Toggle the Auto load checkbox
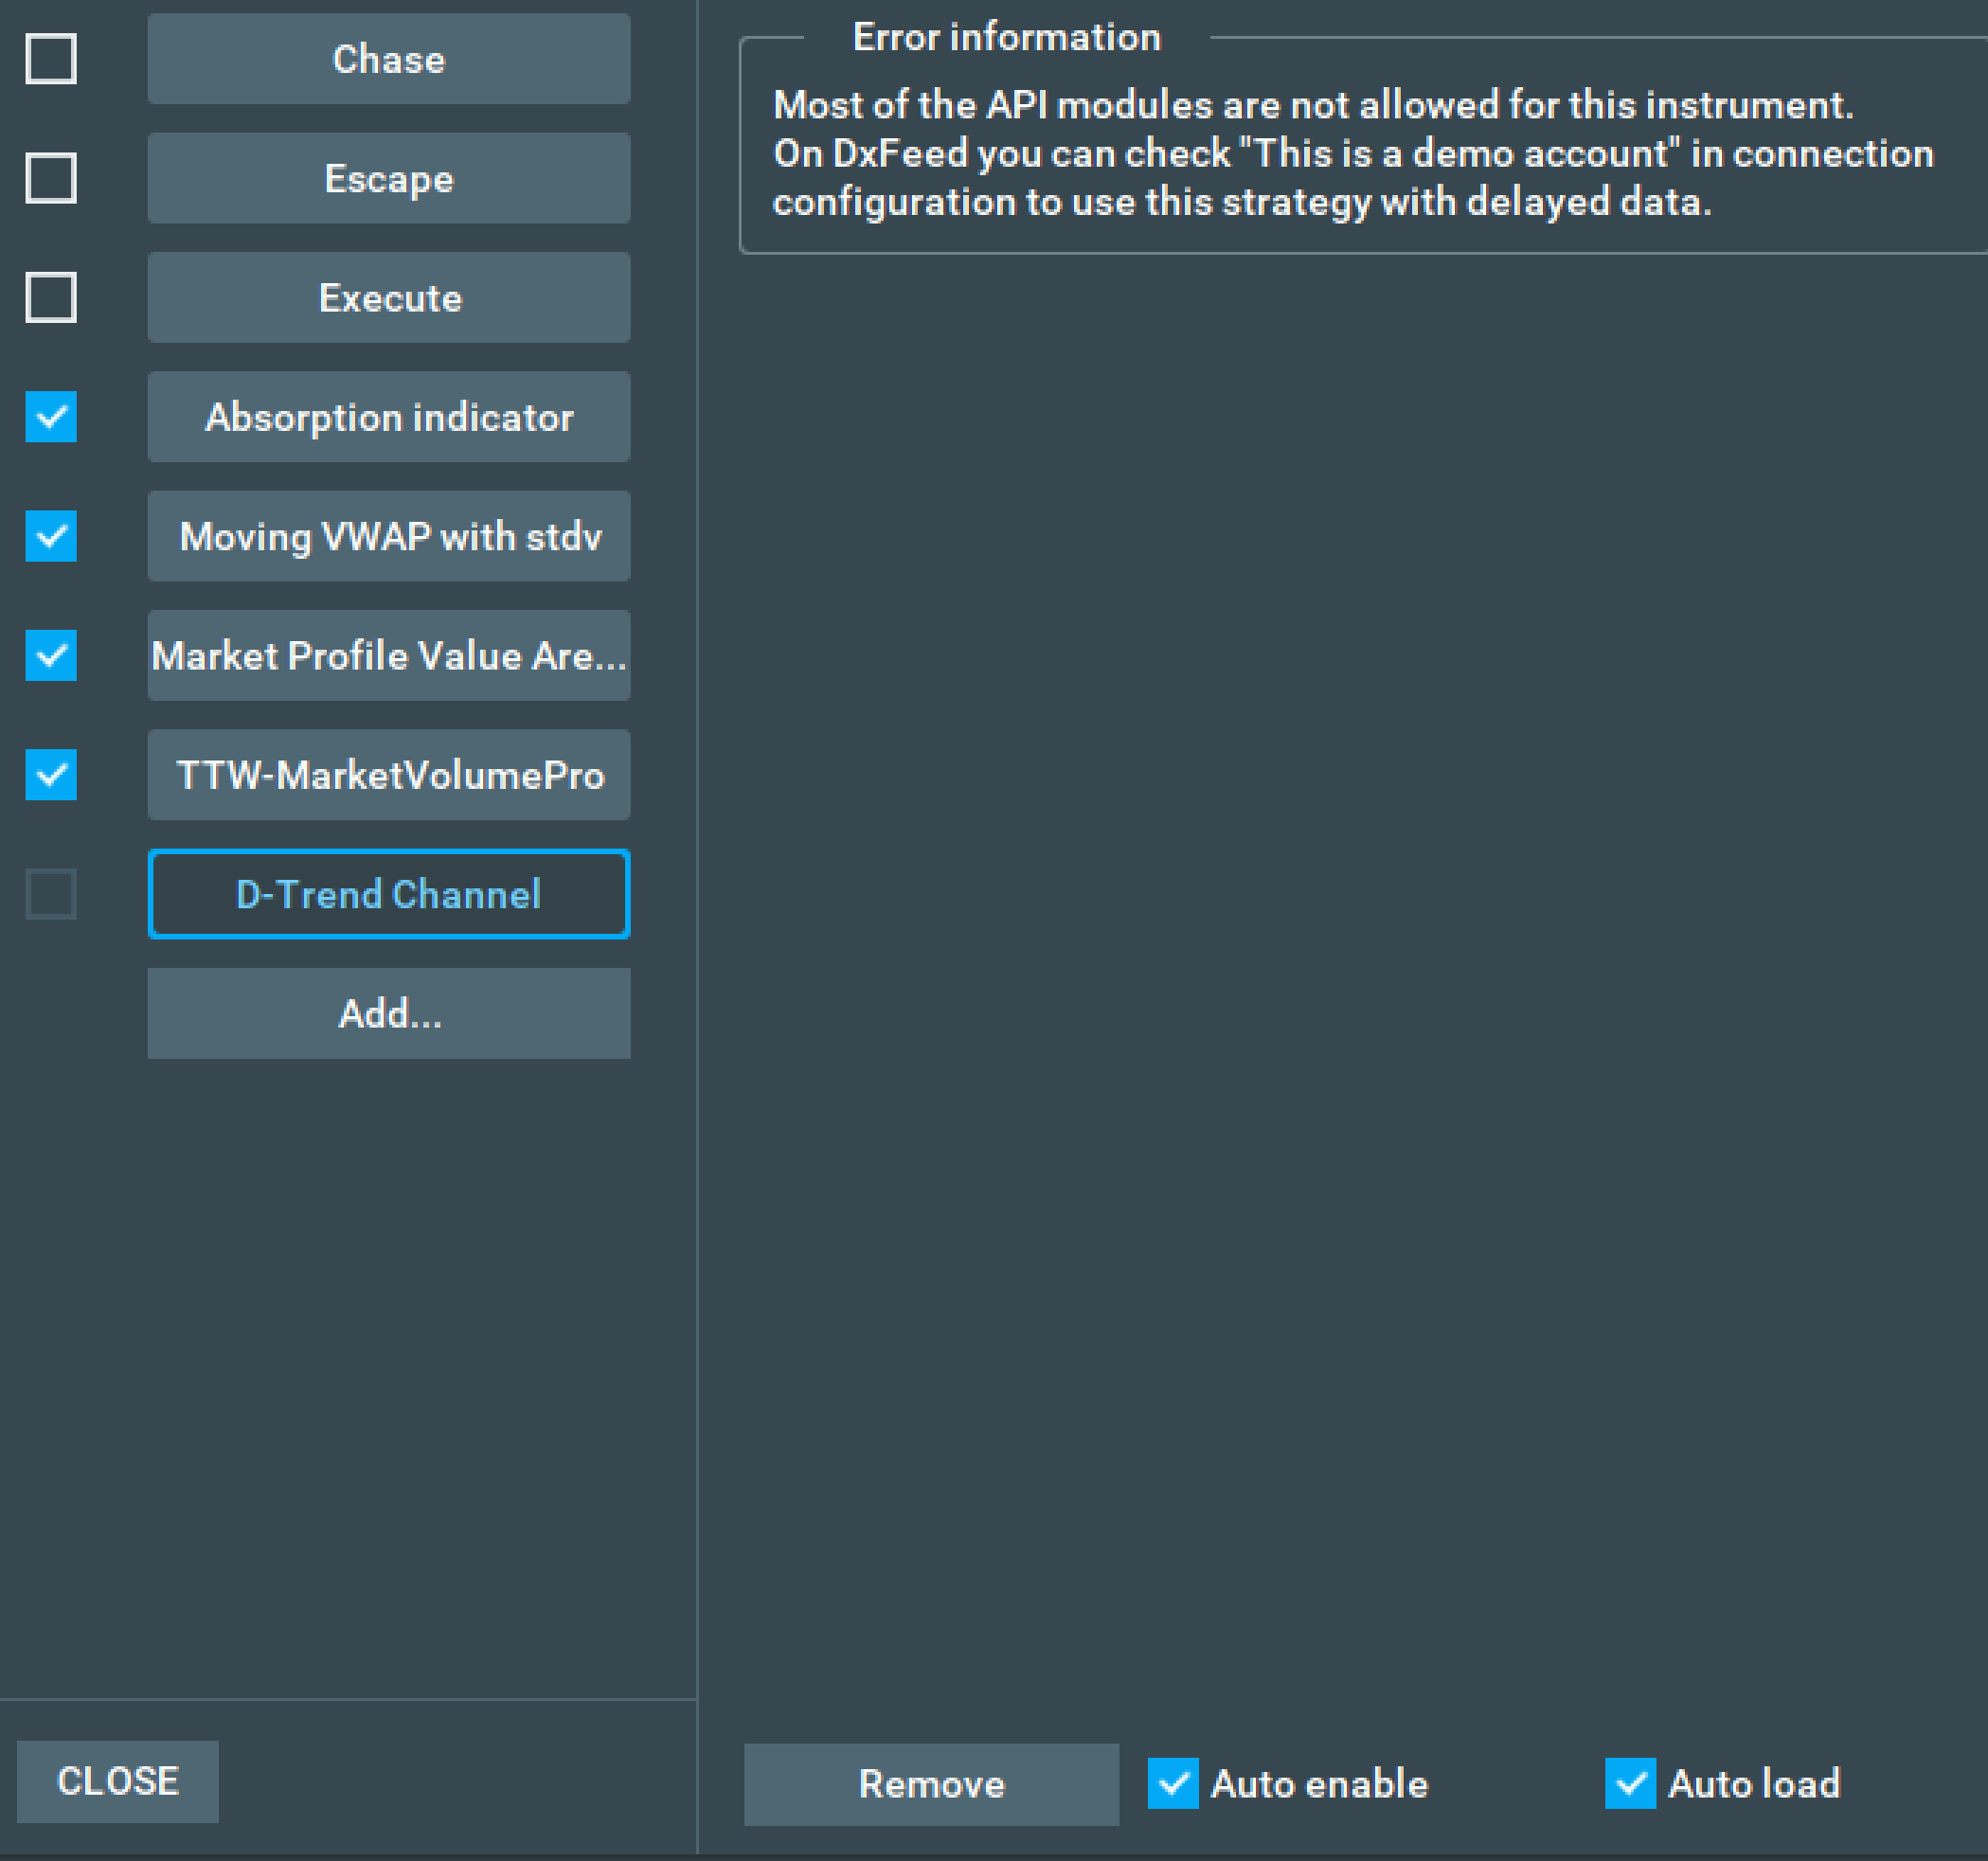1988x1861 pixels. coord(1630,1784)
